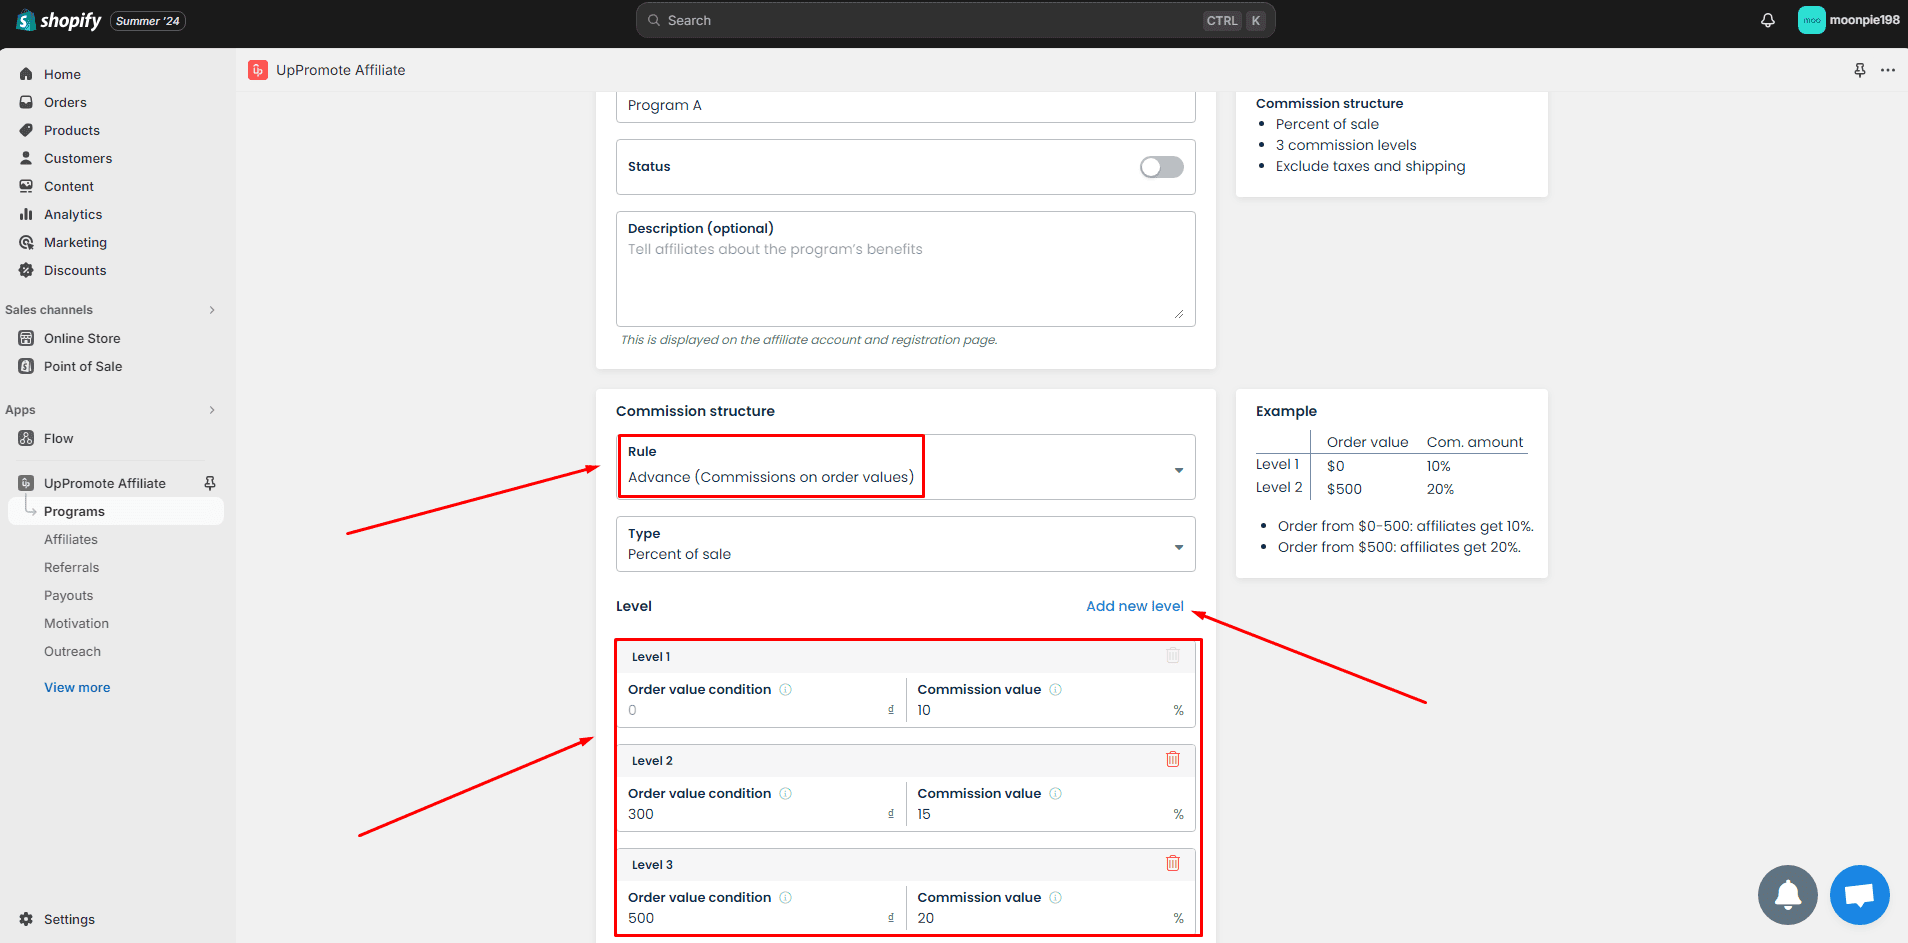Select Programs under UpPromote Affiliate
This screenshot has height=943, width=1908.
[116, 511]
